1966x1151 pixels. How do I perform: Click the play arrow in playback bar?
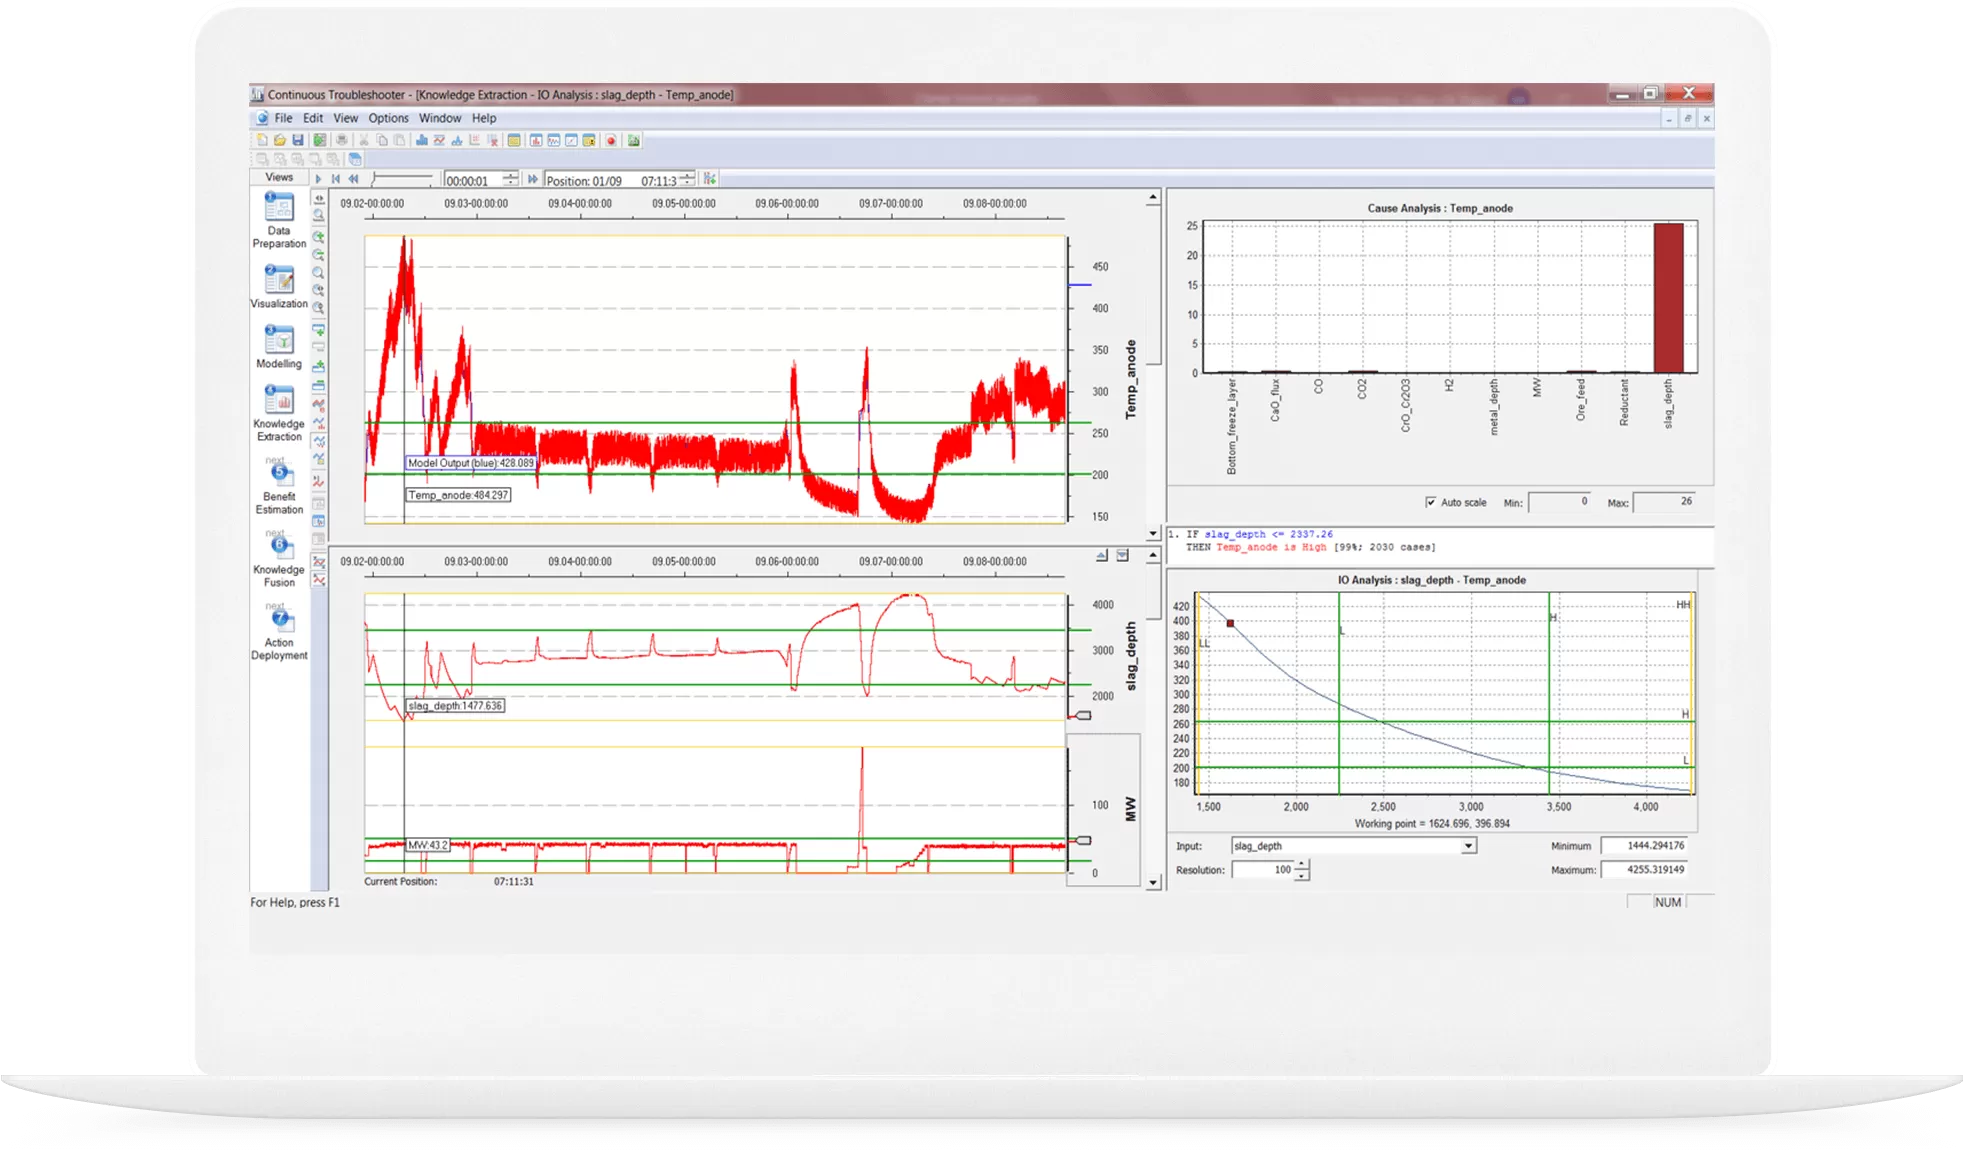click(x=318, y=179)
